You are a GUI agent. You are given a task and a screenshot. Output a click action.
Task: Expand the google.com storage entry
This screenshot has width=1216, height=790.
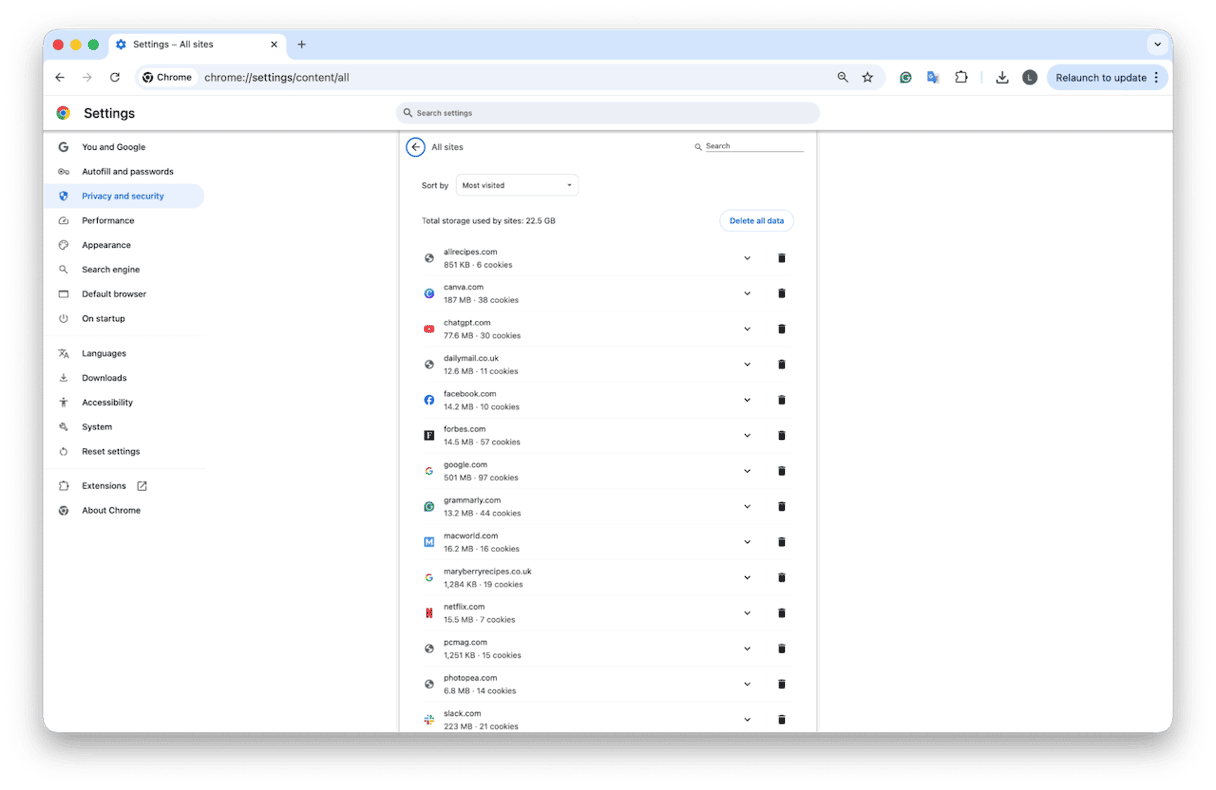[747, 470]
